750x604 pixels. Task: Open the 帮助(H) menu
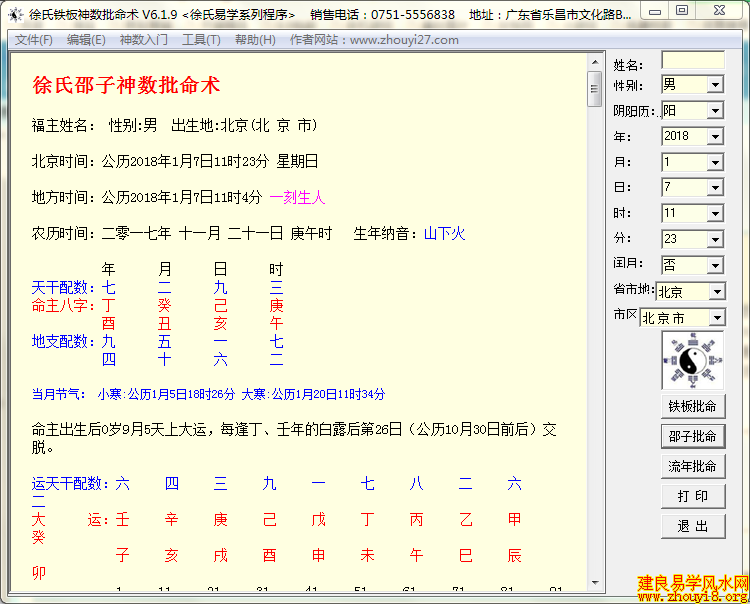pos(255,40)
